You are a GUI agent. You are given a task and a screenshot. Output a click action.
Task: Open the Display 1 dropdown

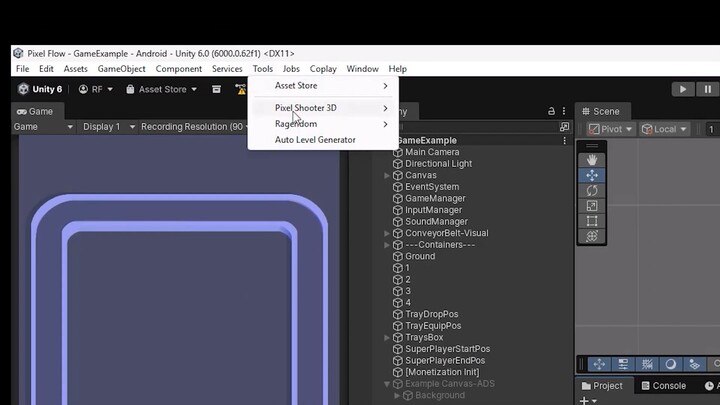[109, 127]
